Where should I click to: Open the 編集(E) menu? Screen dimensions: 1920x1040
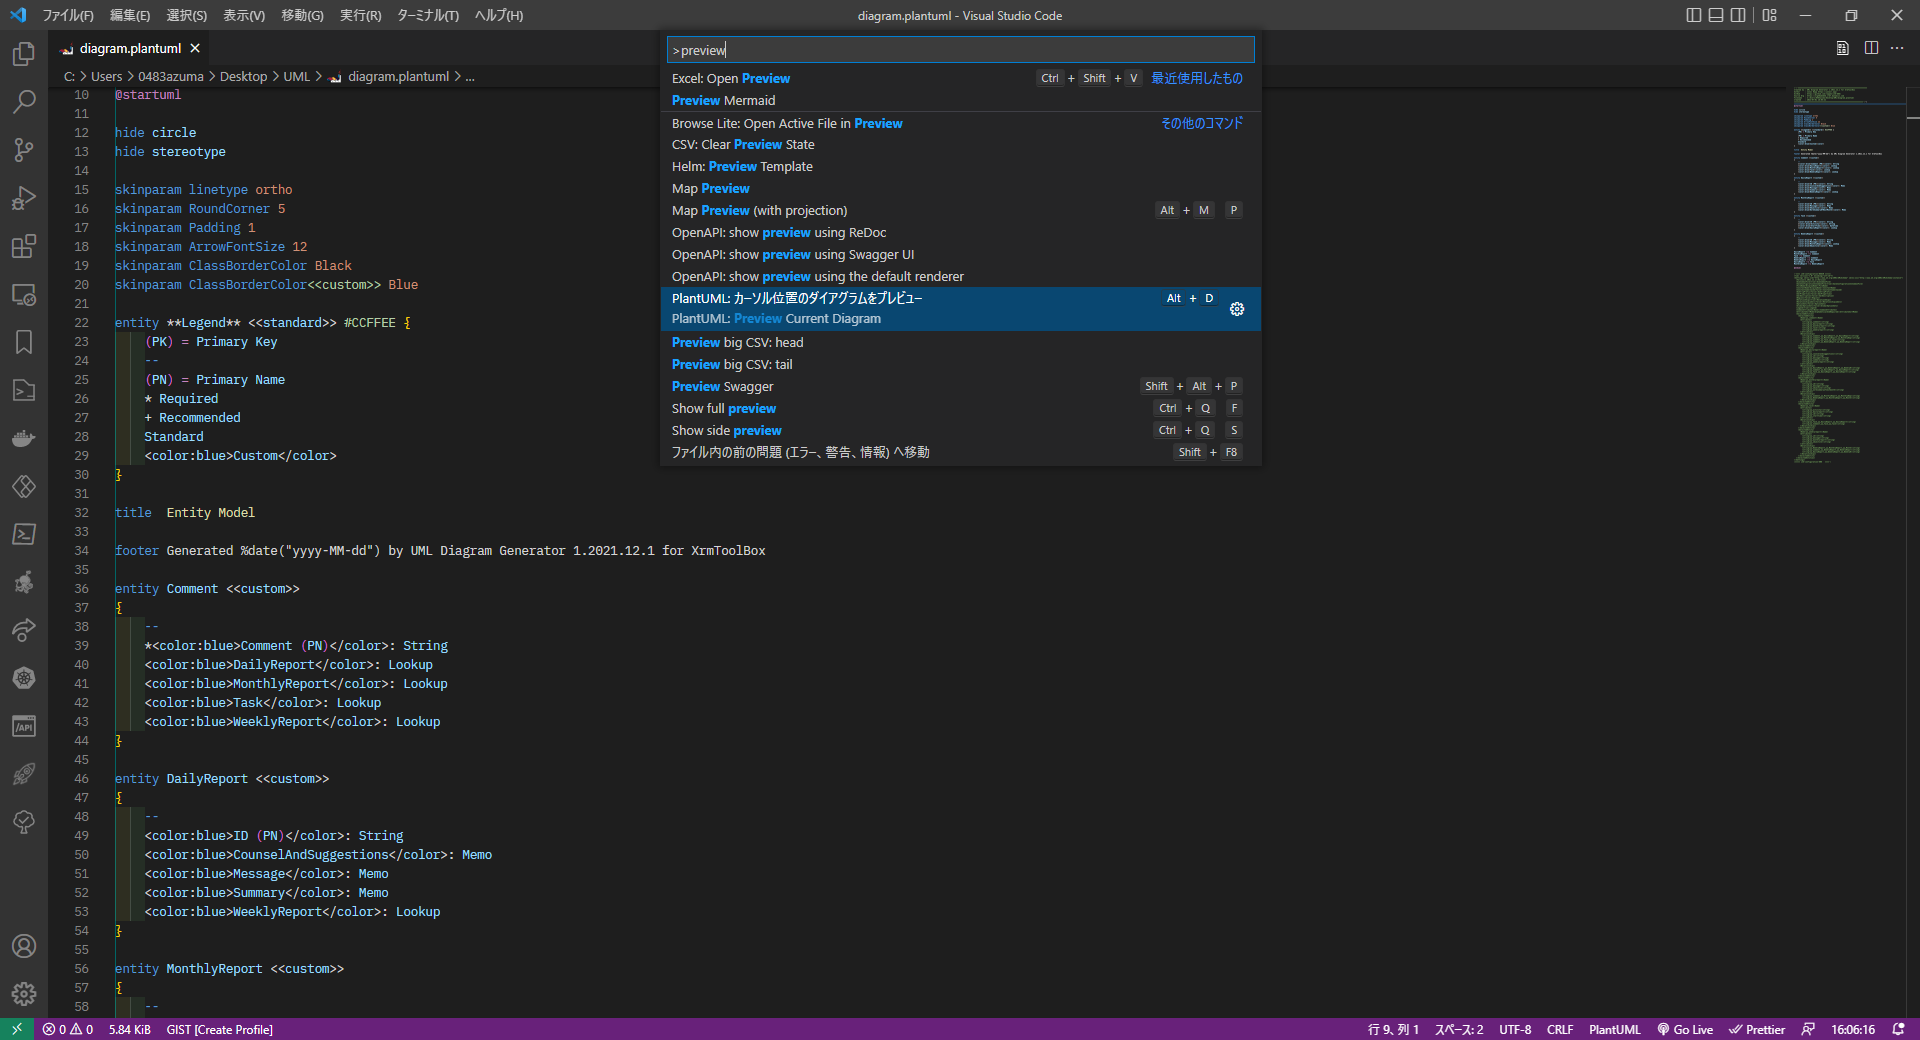[130, 15]
